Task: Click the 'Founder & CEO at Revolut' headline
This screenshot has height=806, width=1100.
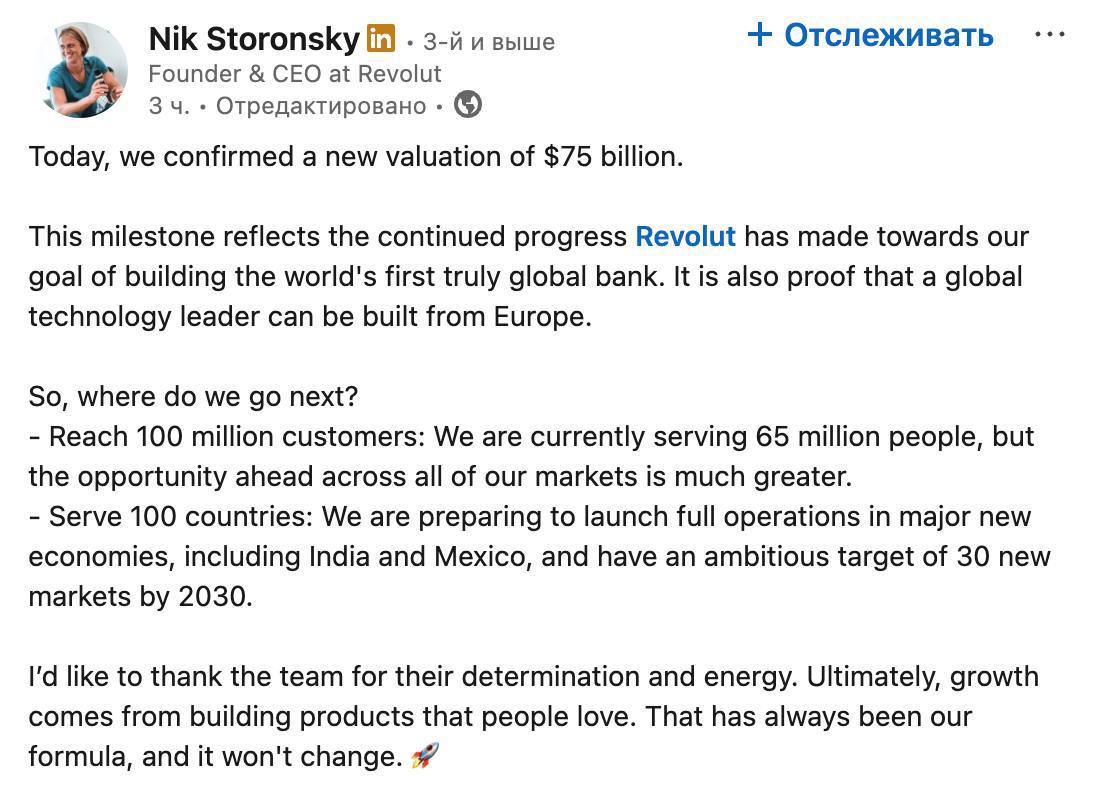Action: tap(295, 73)
